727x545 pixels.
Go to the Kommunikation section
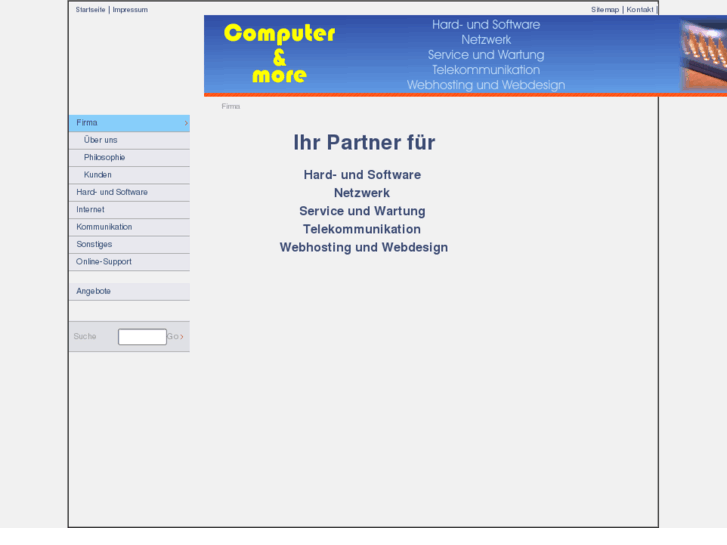129,227
